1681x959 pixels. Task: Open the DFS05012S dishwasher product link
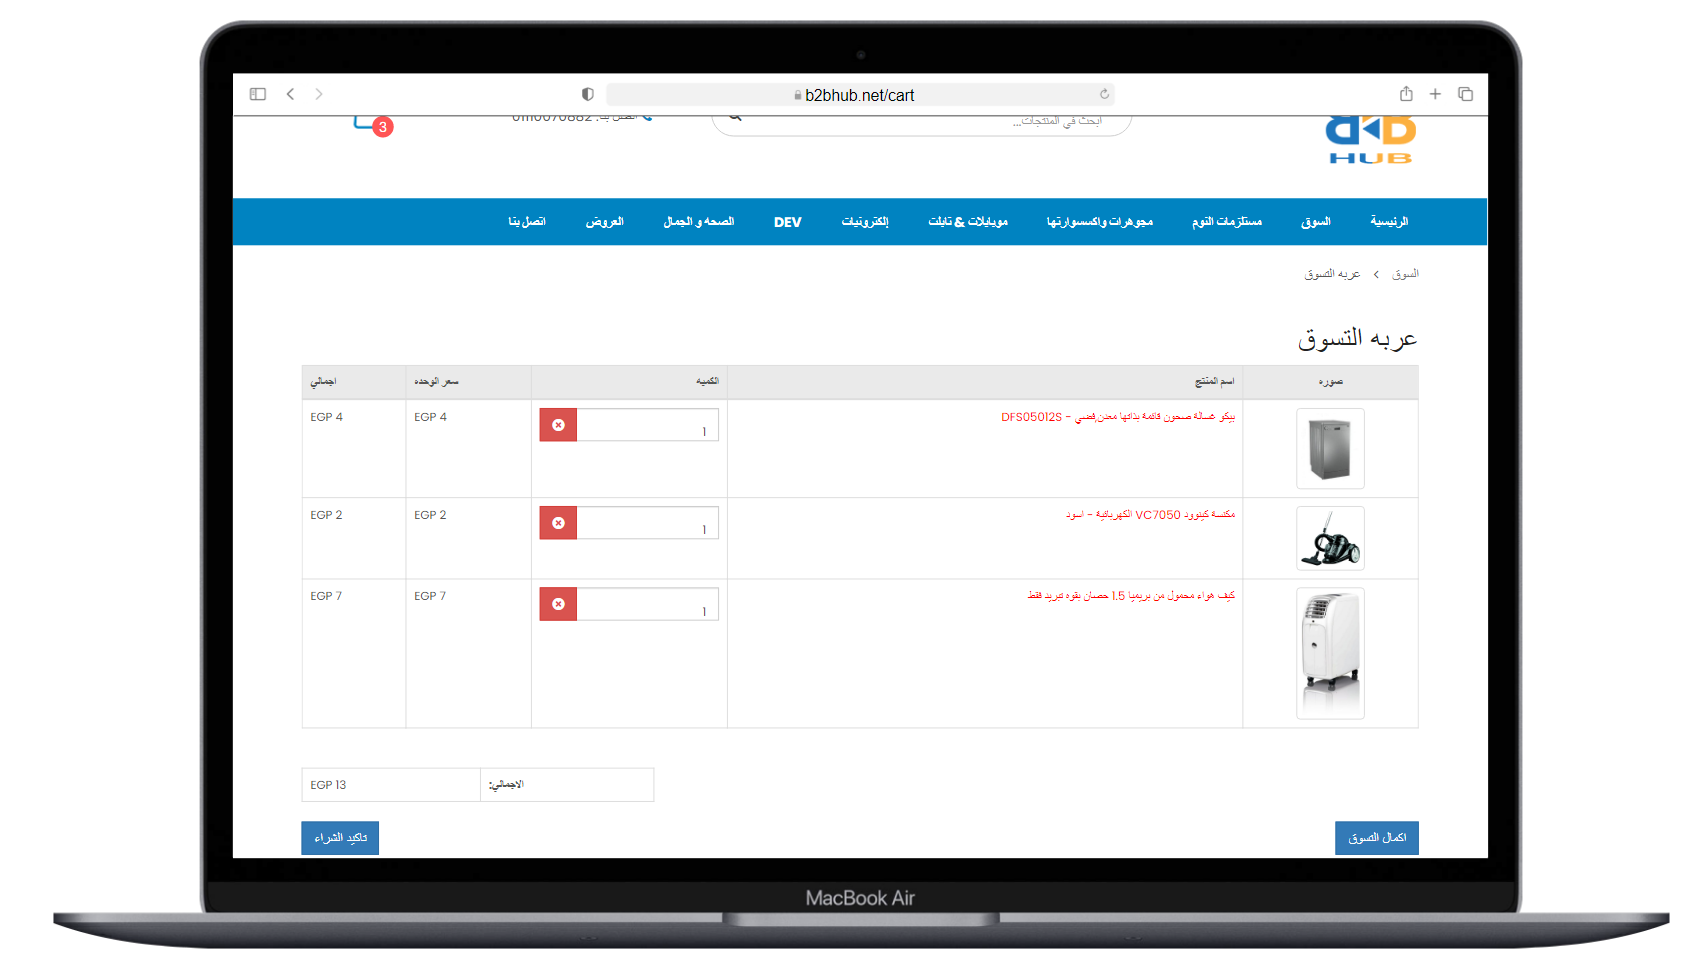pyautogui.click(x=1118, y=417)
